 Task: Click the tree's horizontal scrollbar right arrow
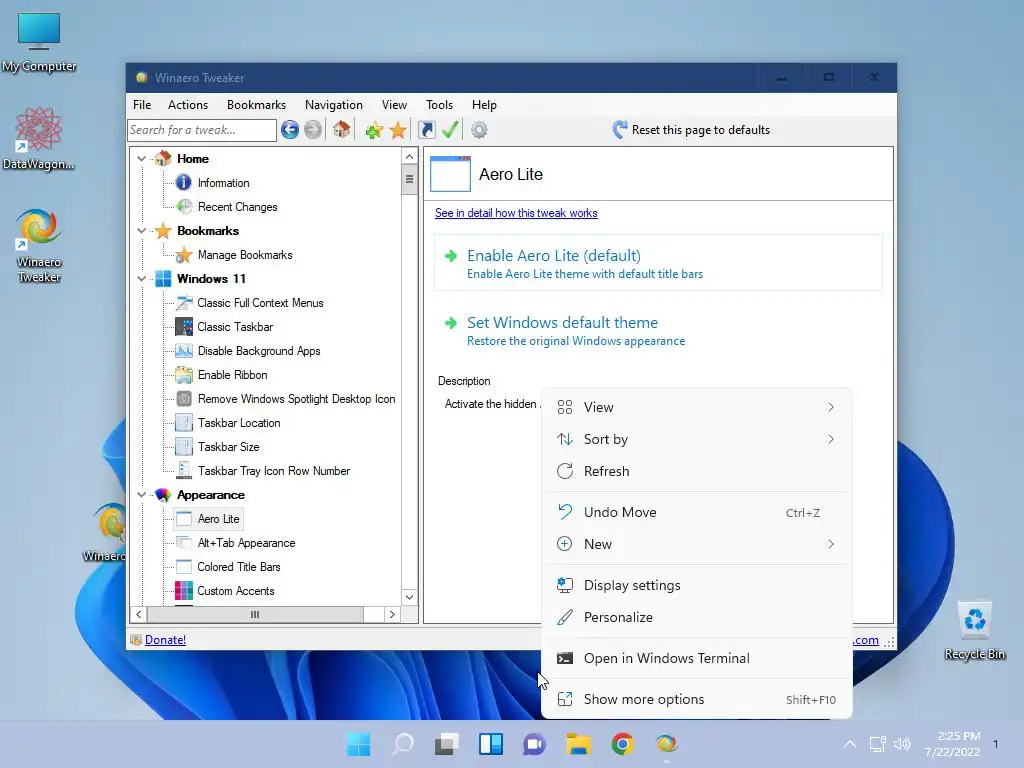point(392,614)
